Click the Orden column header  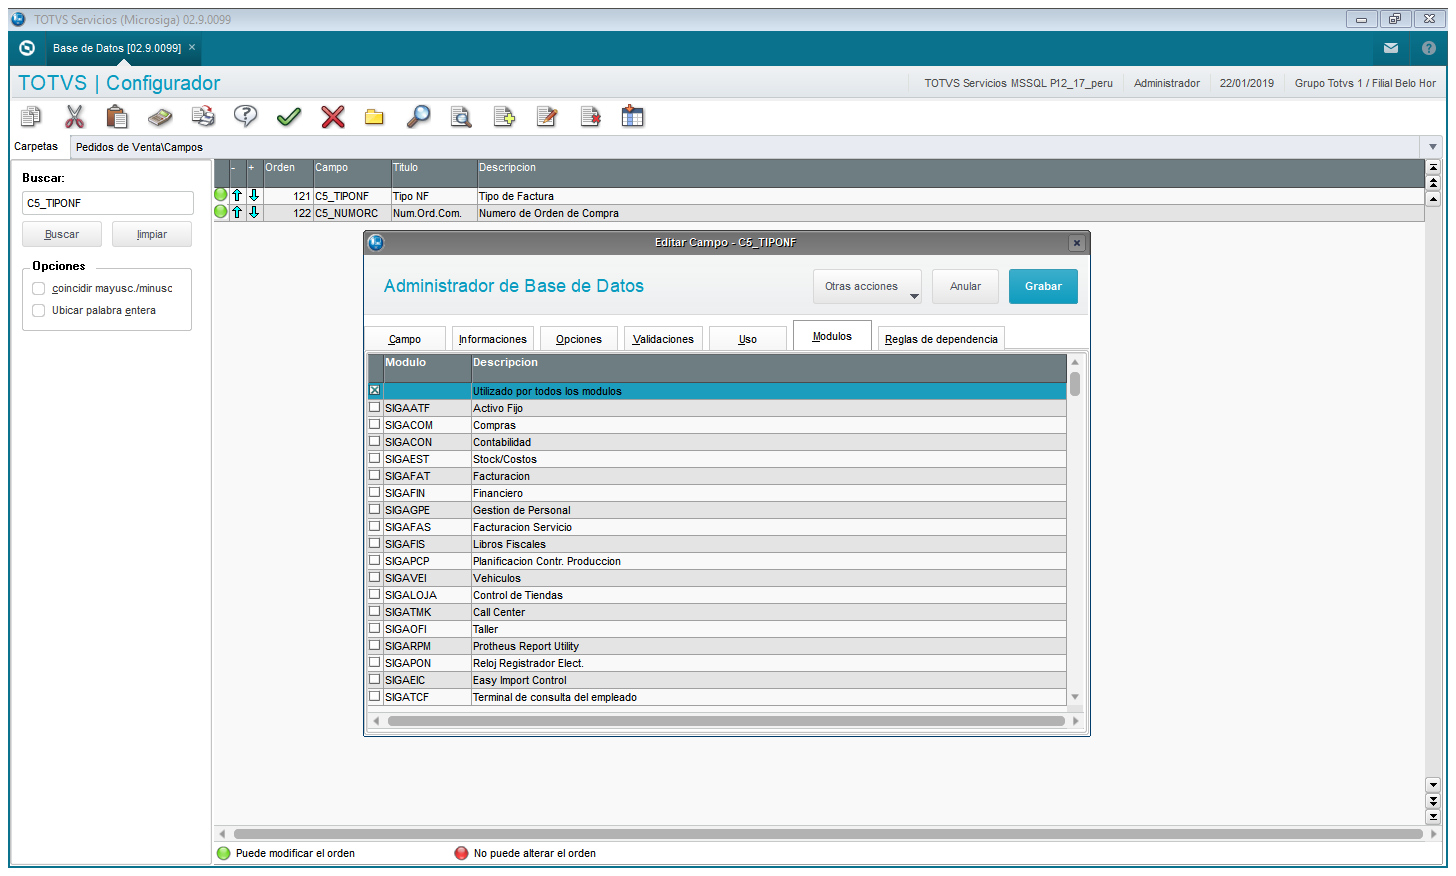[x=288, y=173]
